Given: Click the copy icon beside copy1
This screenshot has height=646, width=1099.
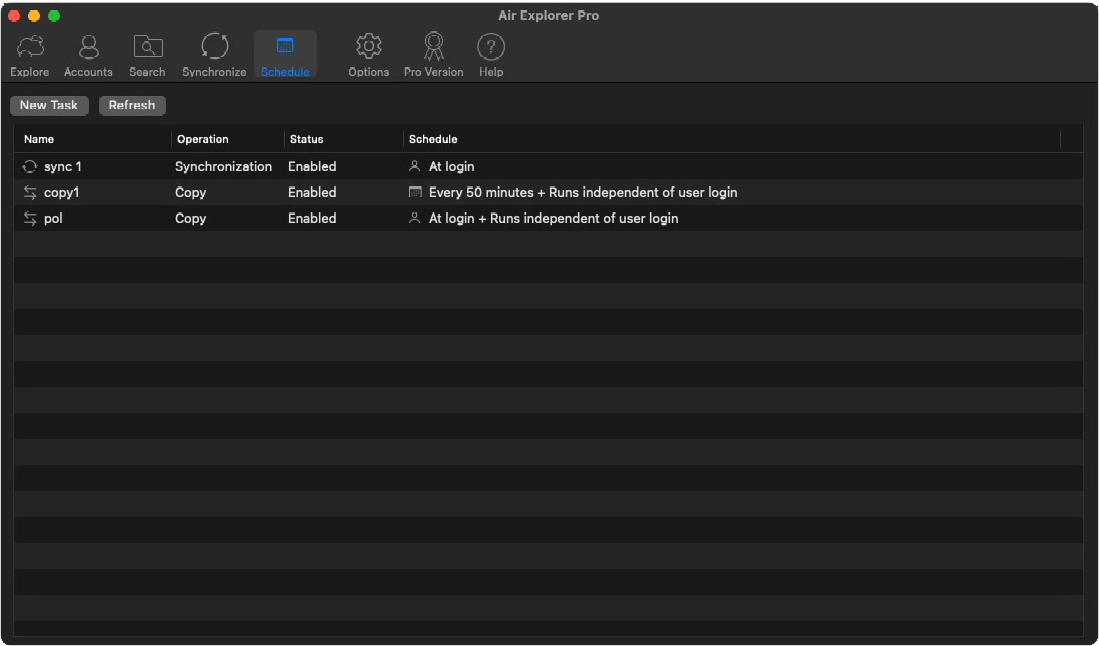Looking at the screenshot, I should pos(30,192).
